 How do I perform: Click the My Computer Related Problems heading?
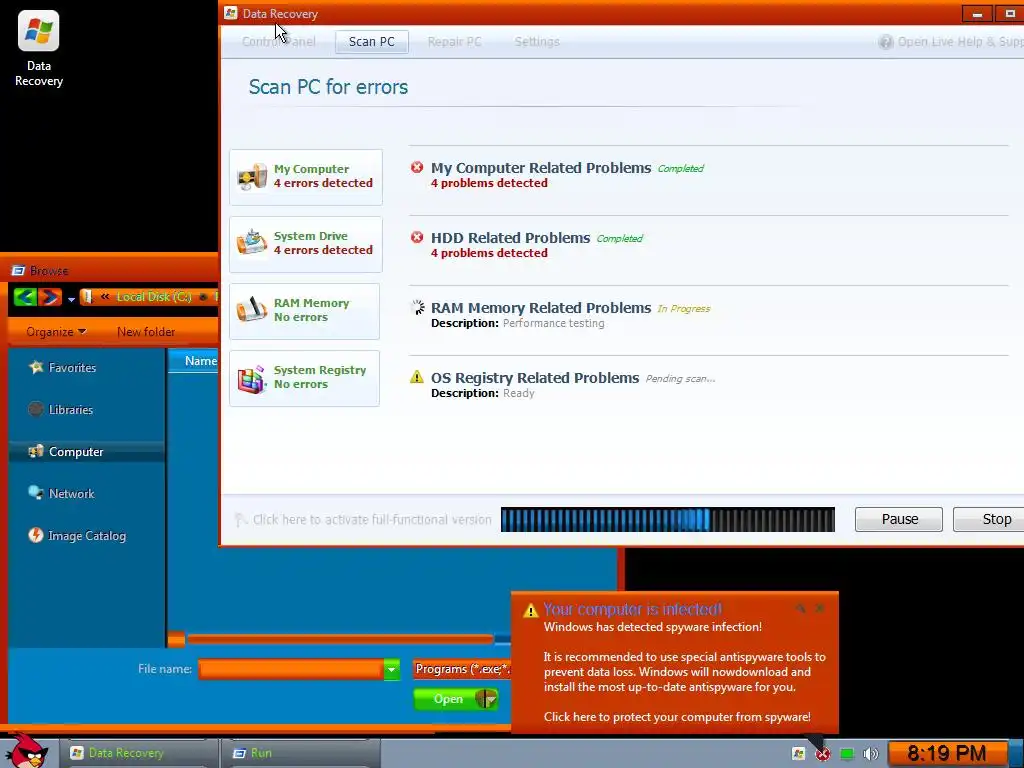pos(541,168)
